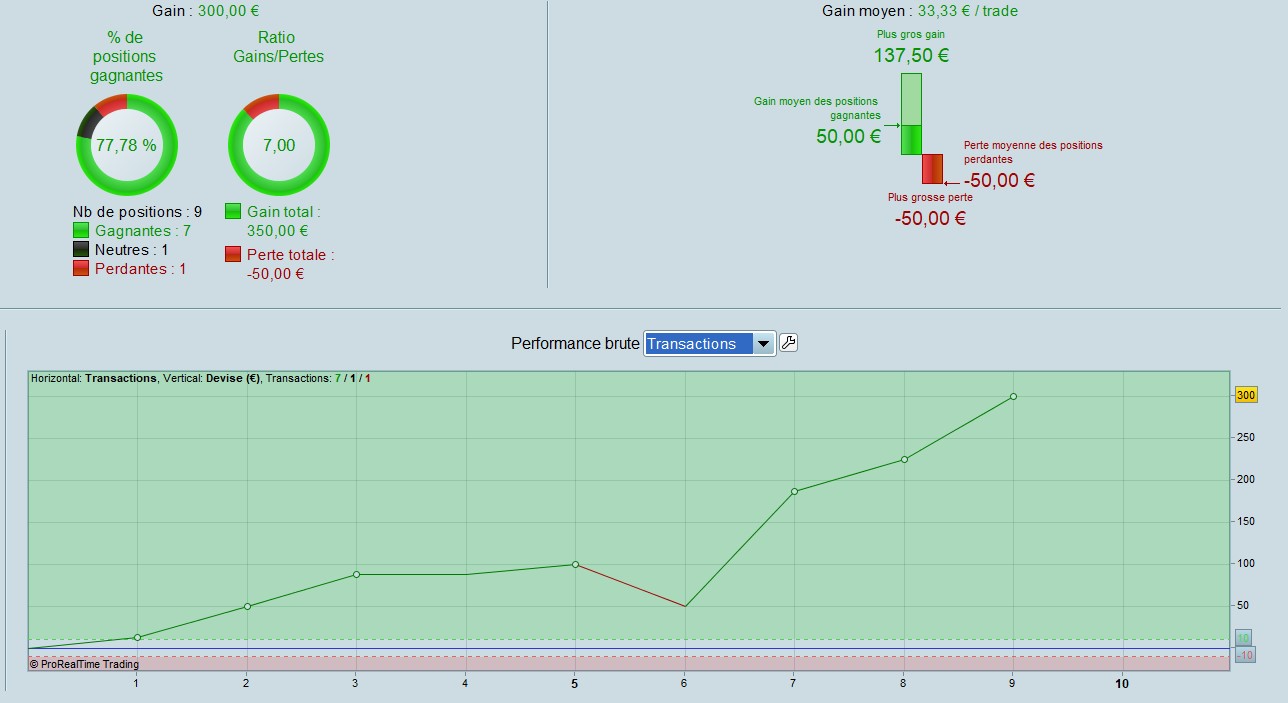
Task: Click the red loss bar in average gain chart
Action: (932, 169)
